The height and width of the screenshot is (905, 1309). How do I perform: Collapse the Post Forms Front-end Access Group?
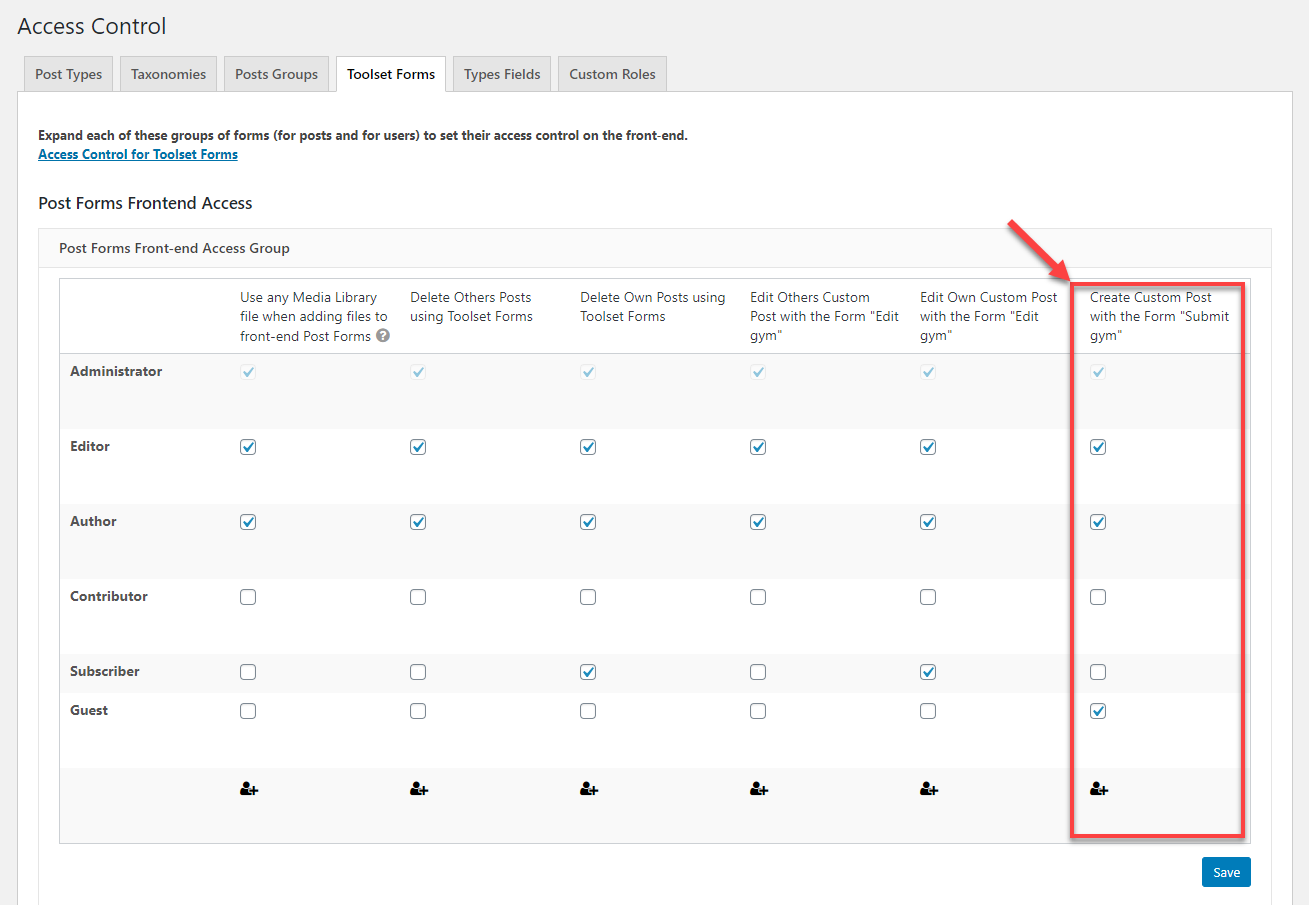click(174, 247)
